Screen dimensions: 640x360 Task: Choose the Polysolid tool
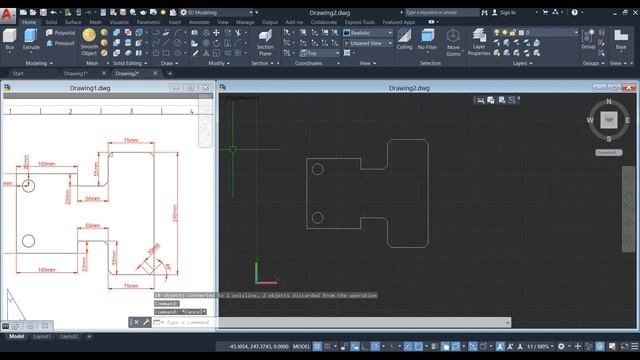tap(60, 33)
